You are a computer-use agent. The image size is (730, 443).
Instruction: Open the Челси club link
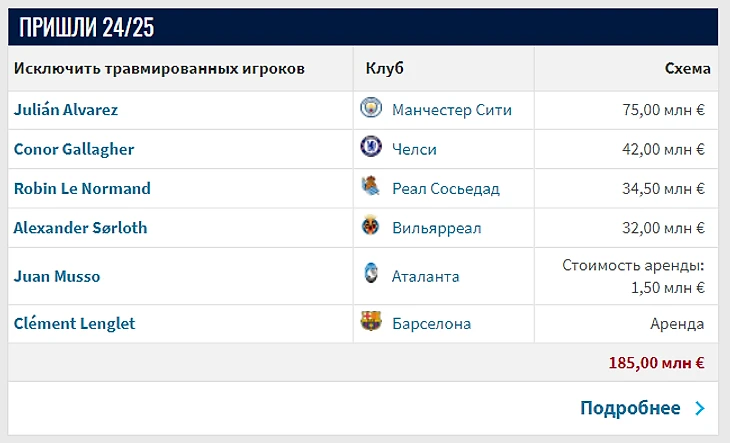[x=415, y=149]
